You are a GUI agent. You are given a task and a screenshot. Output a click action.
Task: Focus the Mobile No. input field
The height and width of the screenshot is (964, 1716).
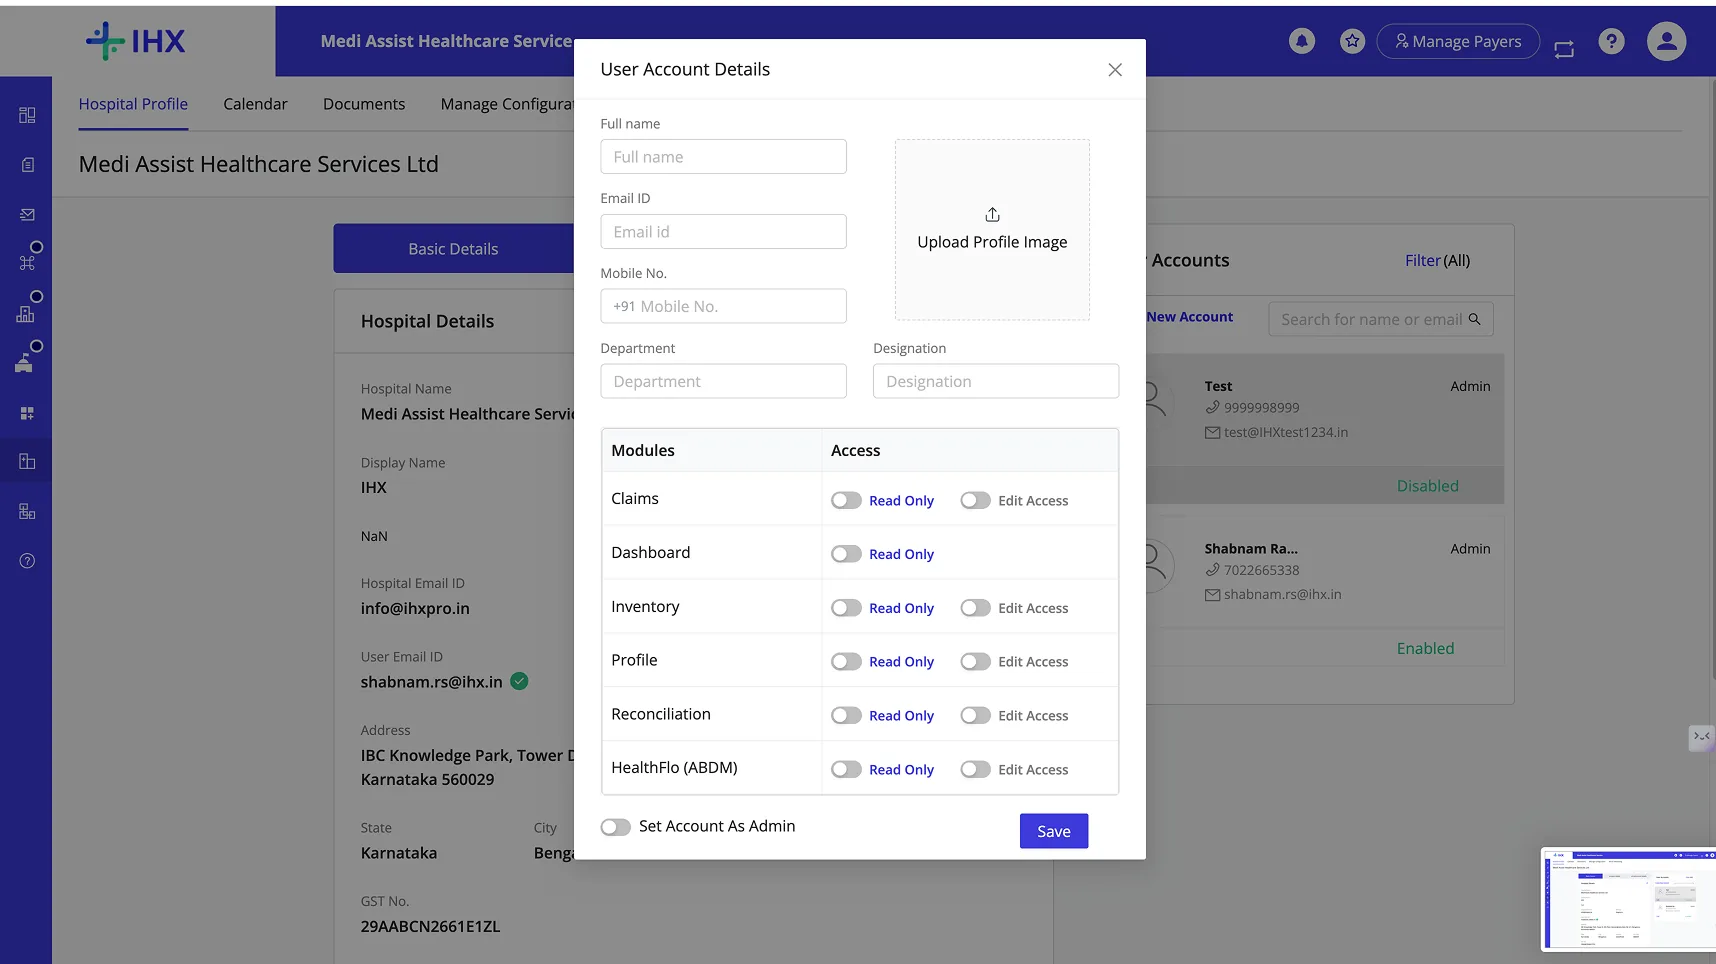click(x=723, y=306)
